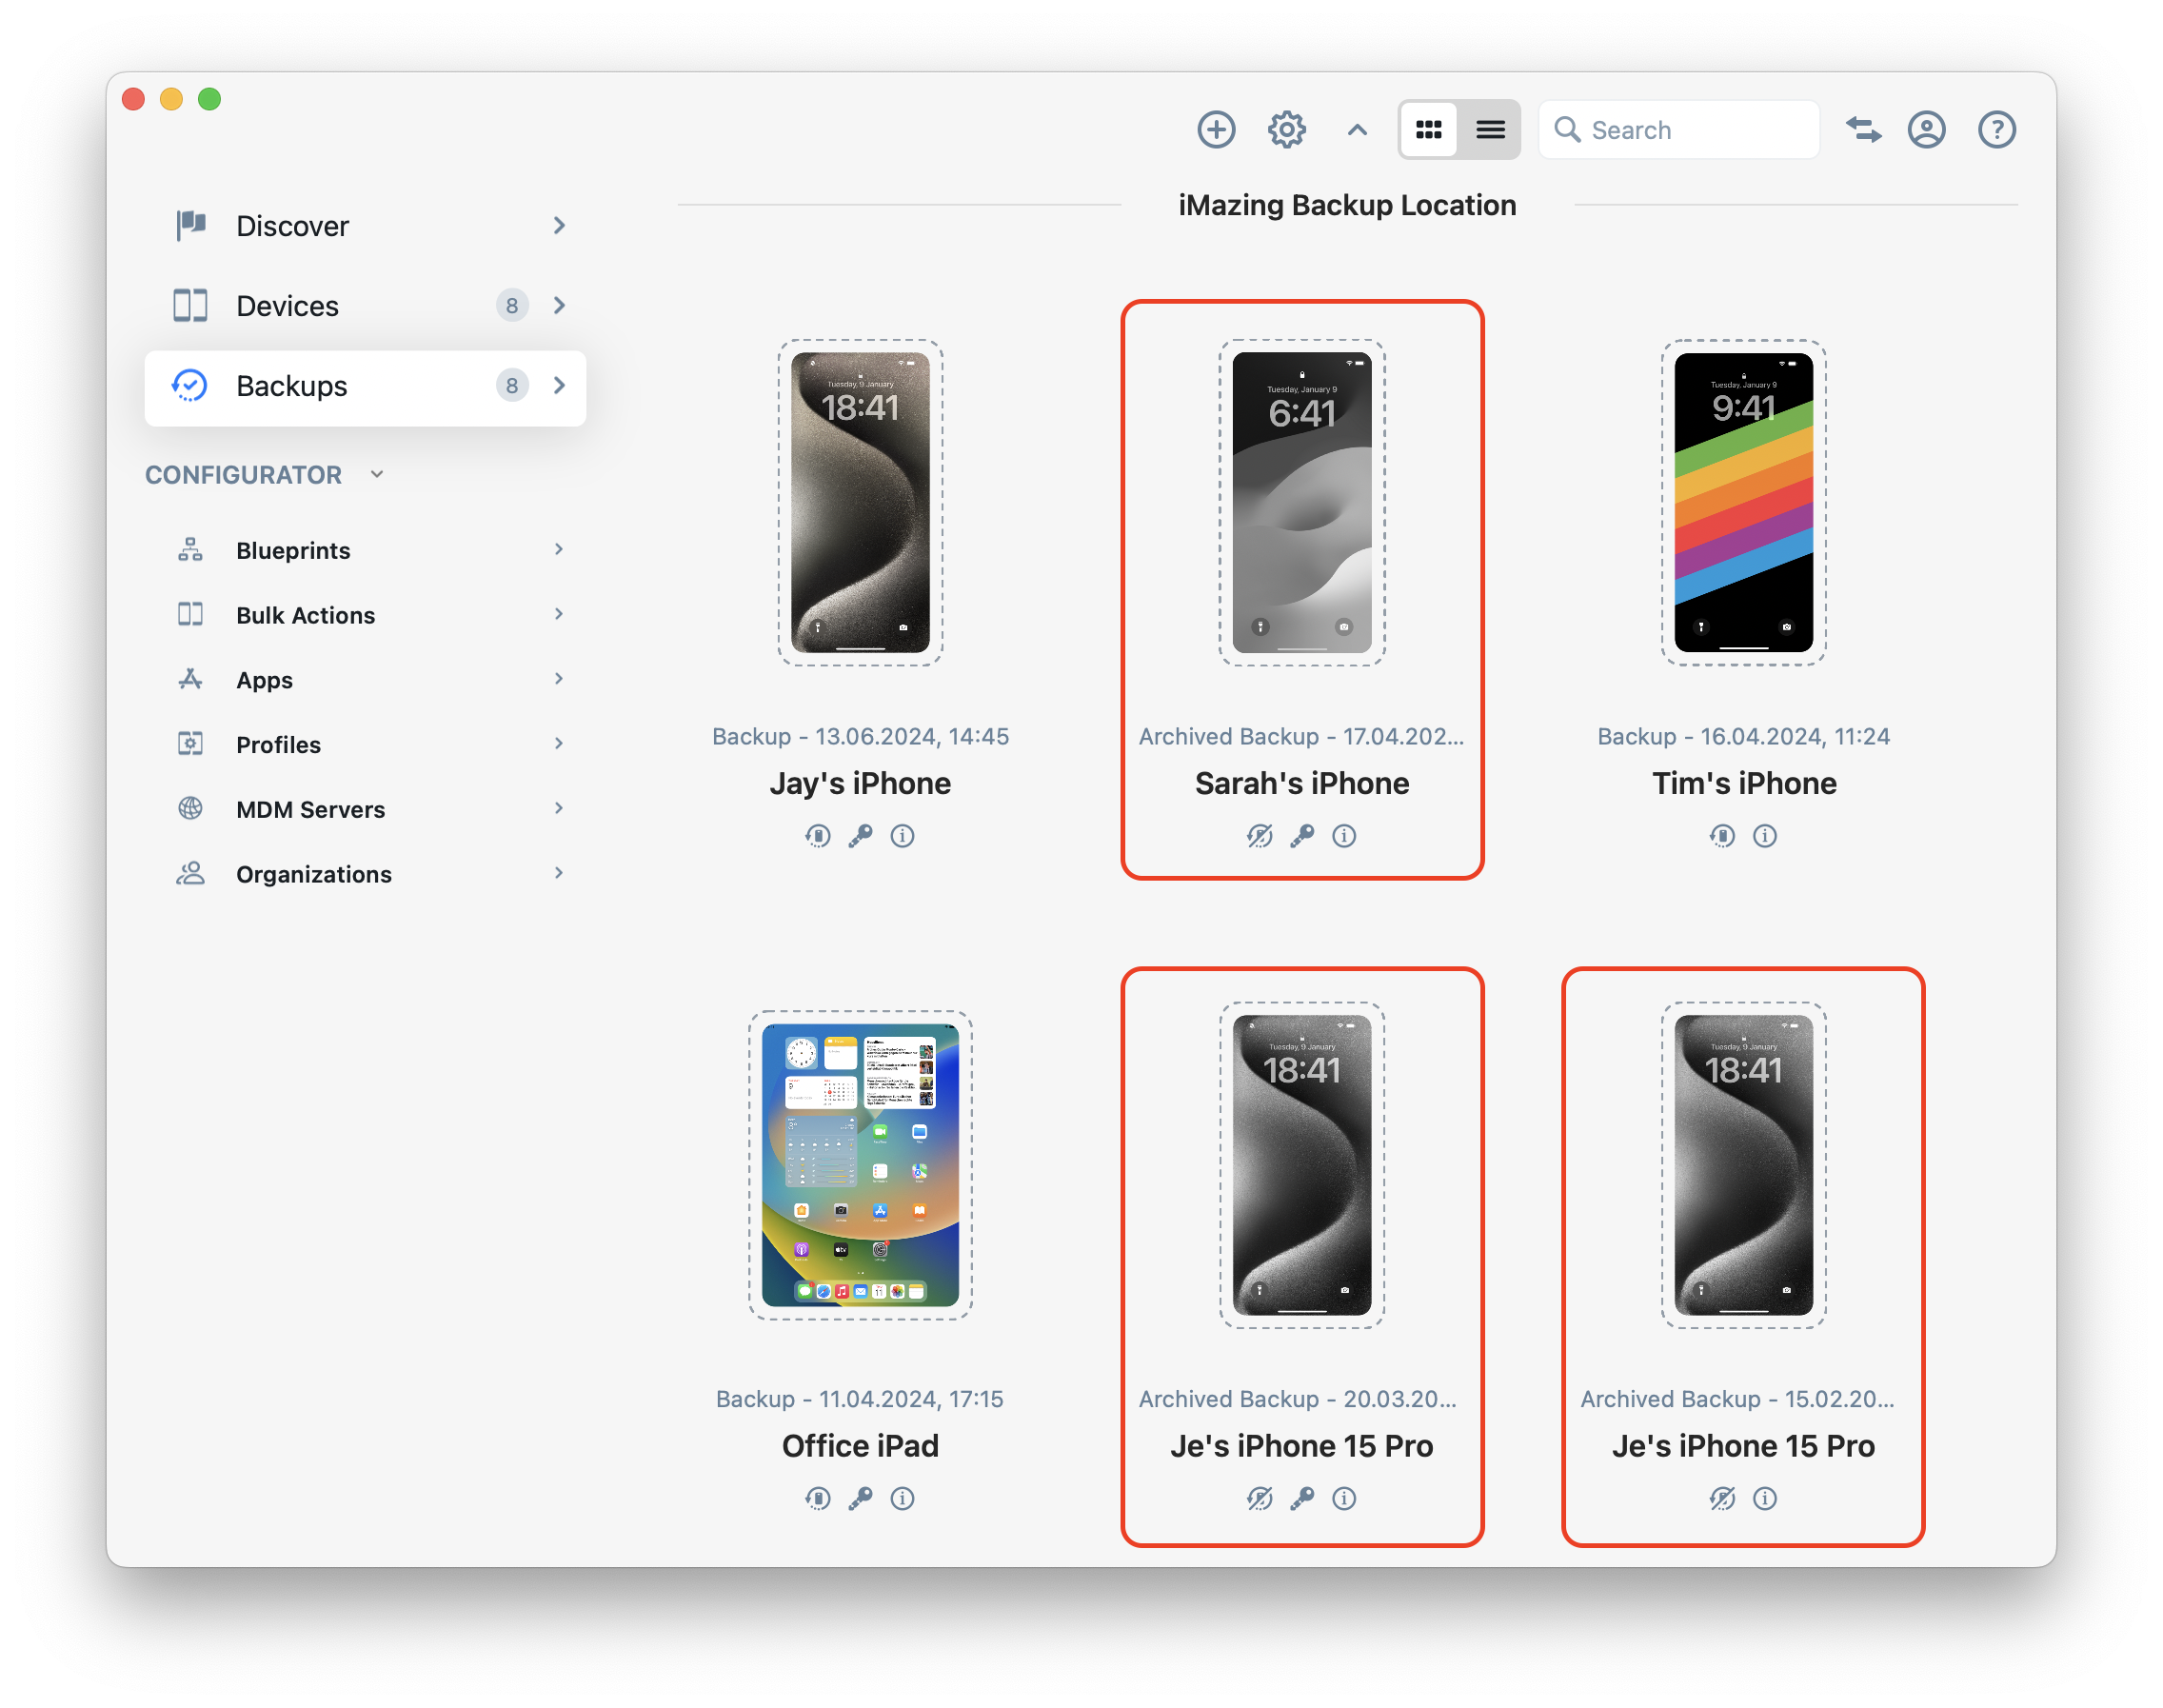Click backup status icon under Office iPad
This screenshot has height=1708, width=2163.
[818, 1498]
